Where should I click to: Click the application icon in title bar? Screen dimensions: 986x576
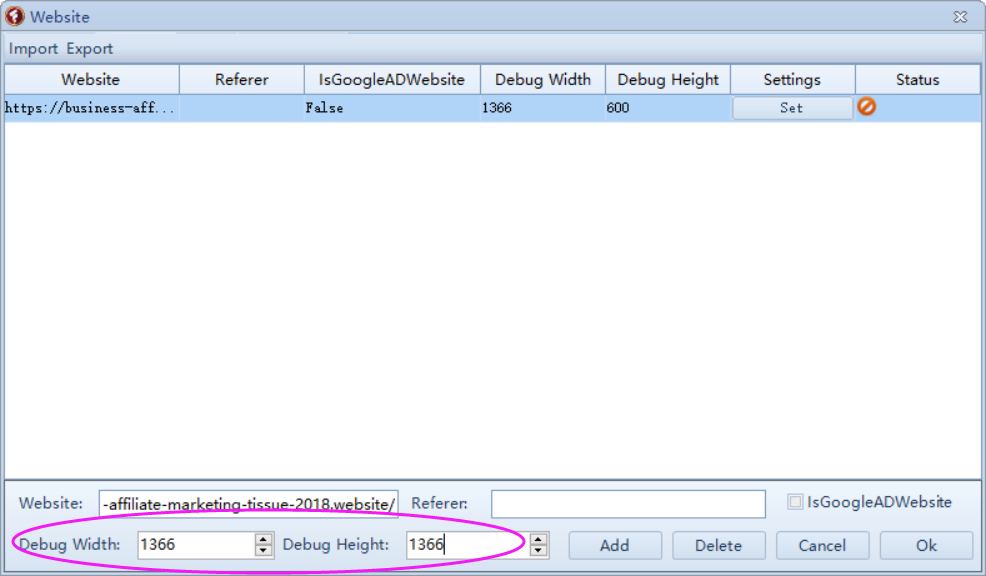[x=15, y=16]
